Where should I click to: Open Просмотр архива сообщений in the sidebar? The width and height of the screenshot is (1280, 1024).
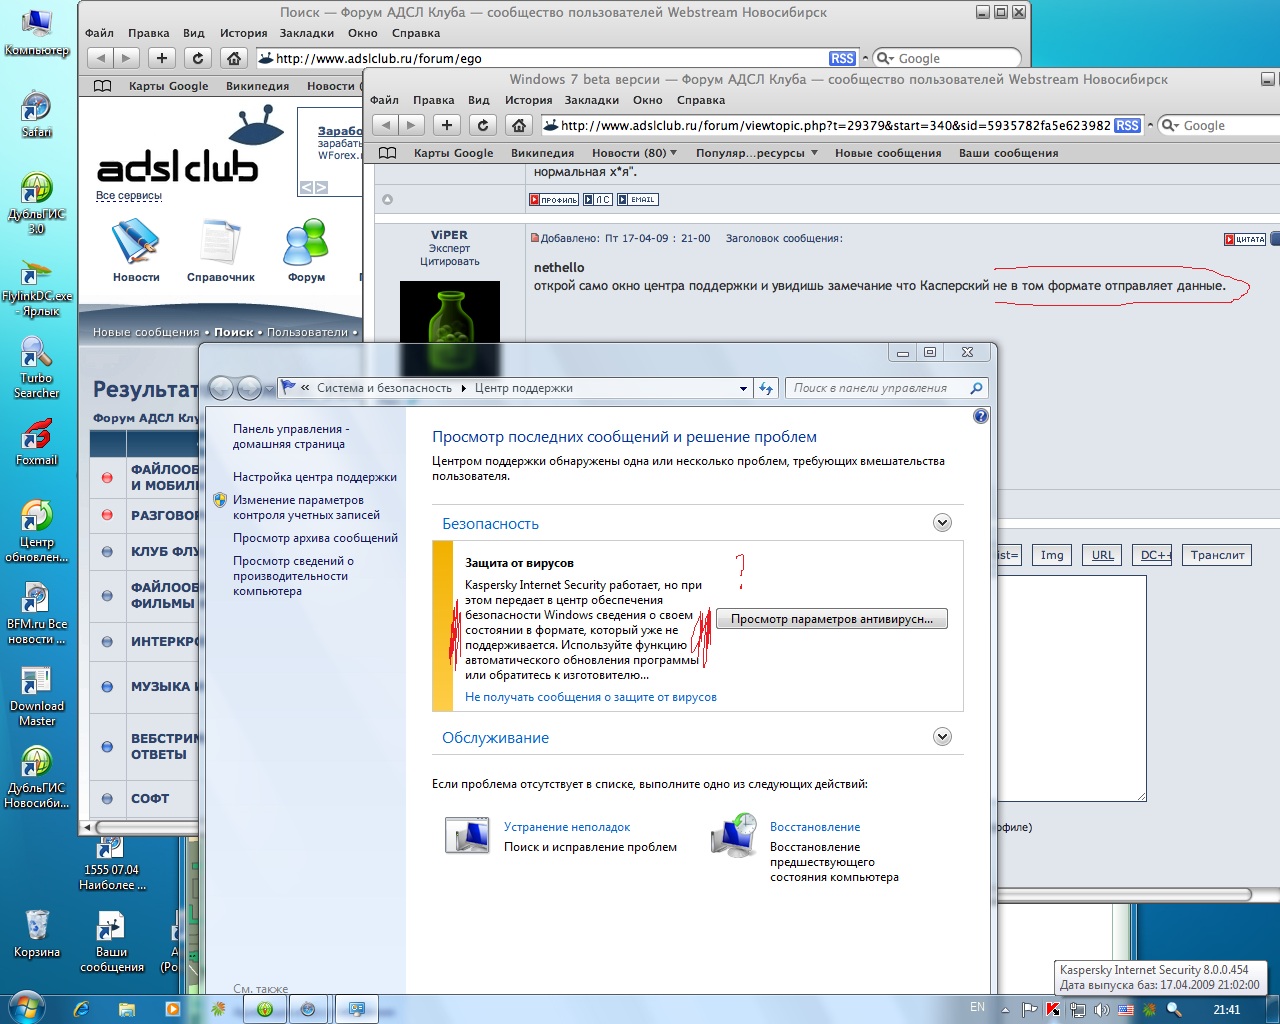click(315, 538)
